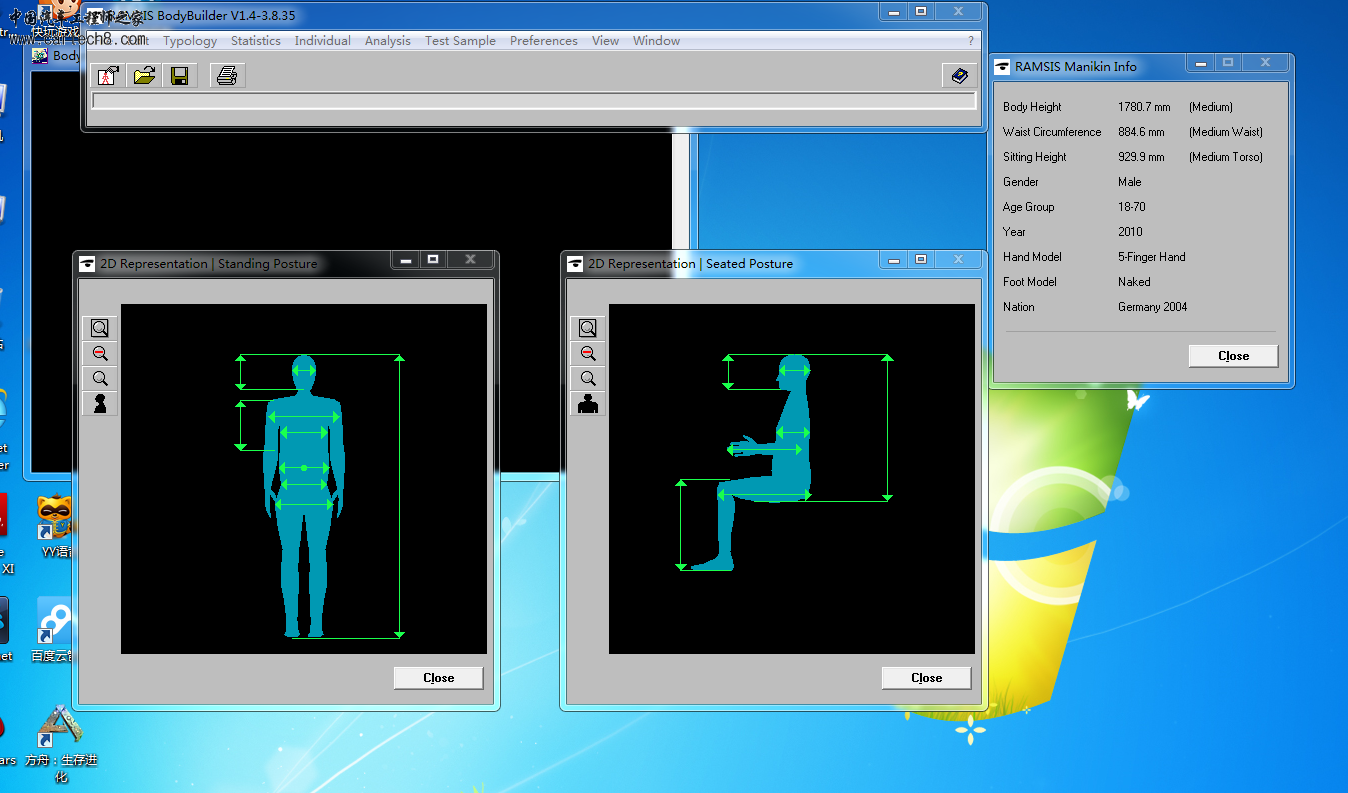Screen dimensions: 1348x793
Task: Click the (Medium Waist) label
Action: pos(1226,132)
